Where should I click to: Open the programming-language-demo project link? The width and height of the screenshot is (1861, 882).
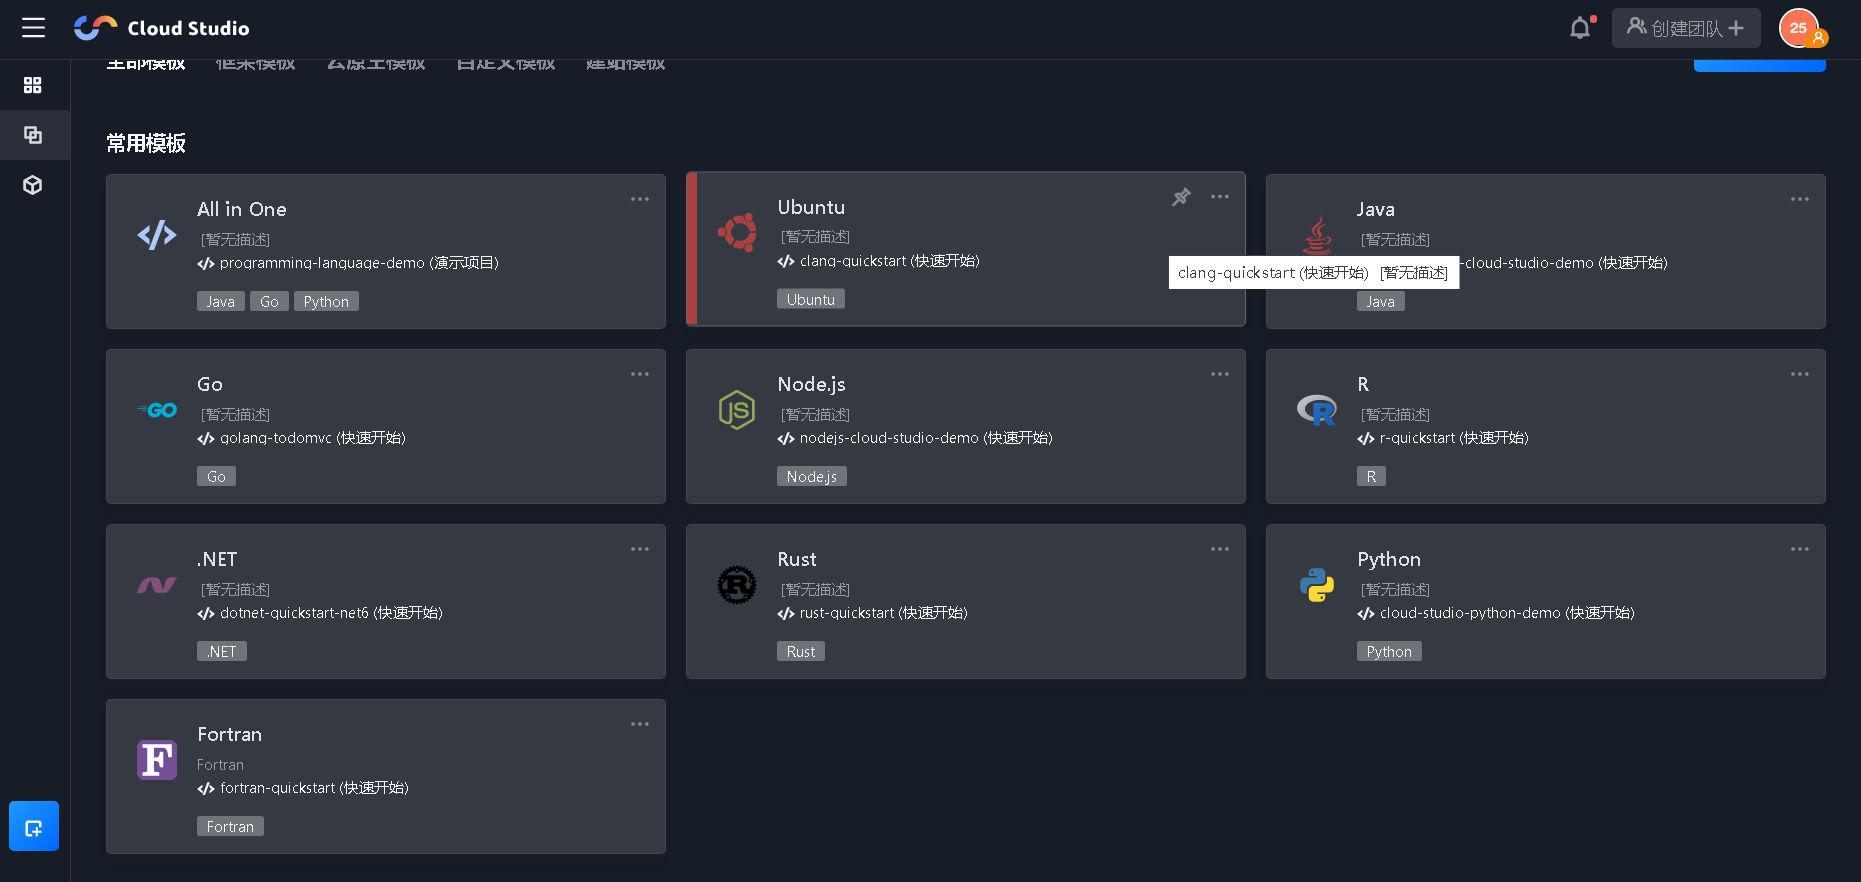[x=348, y=263]
